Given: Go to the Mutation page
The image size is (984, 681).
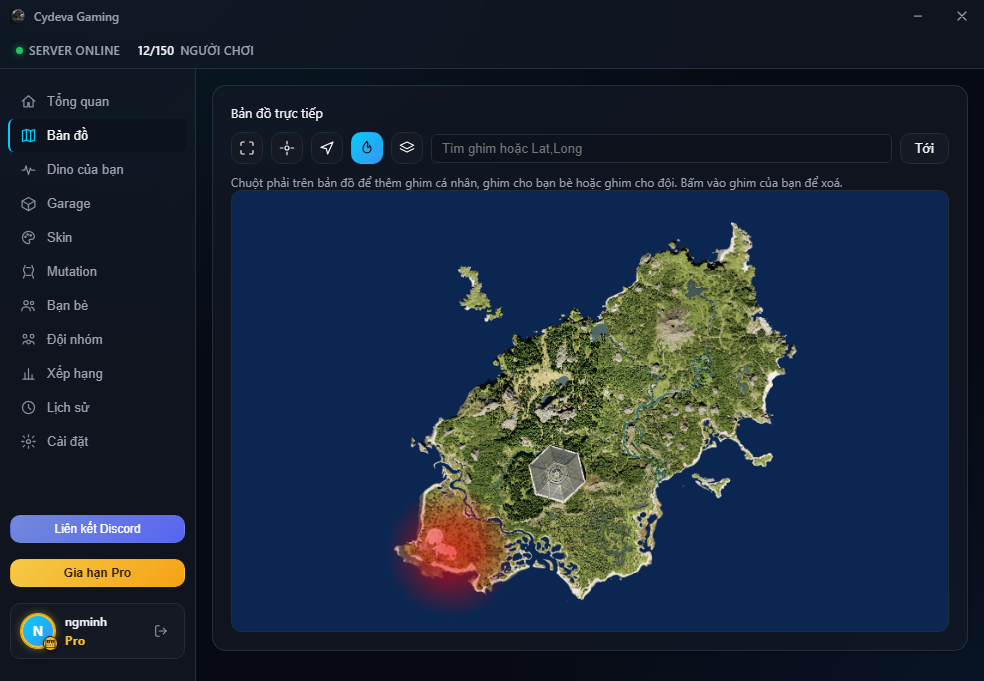Looking at the screenshot, I should [x=98, y=271].
